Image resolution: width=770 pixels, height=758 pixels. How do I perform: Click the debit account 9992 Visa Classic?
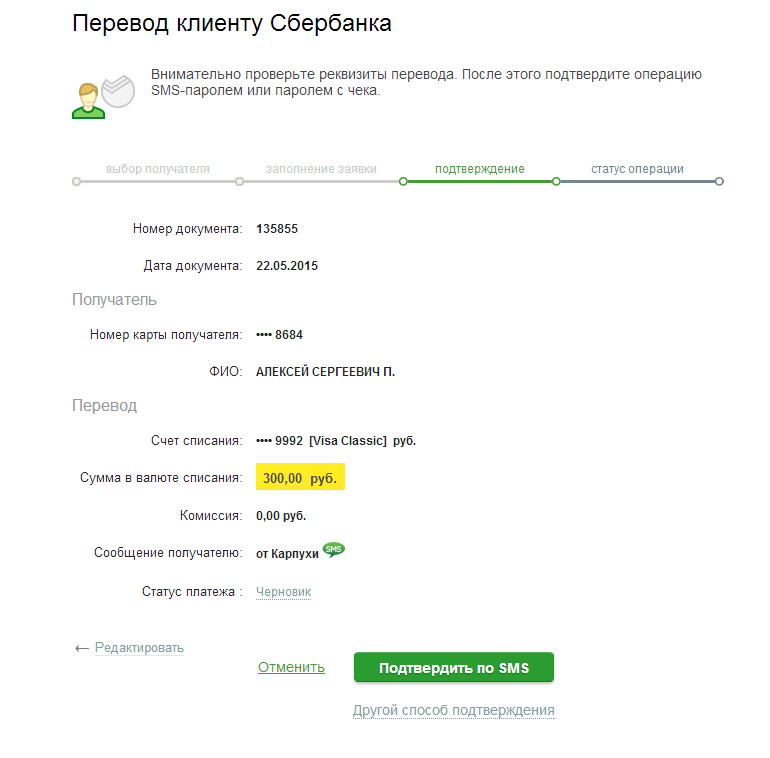click(x=336, y=441)
